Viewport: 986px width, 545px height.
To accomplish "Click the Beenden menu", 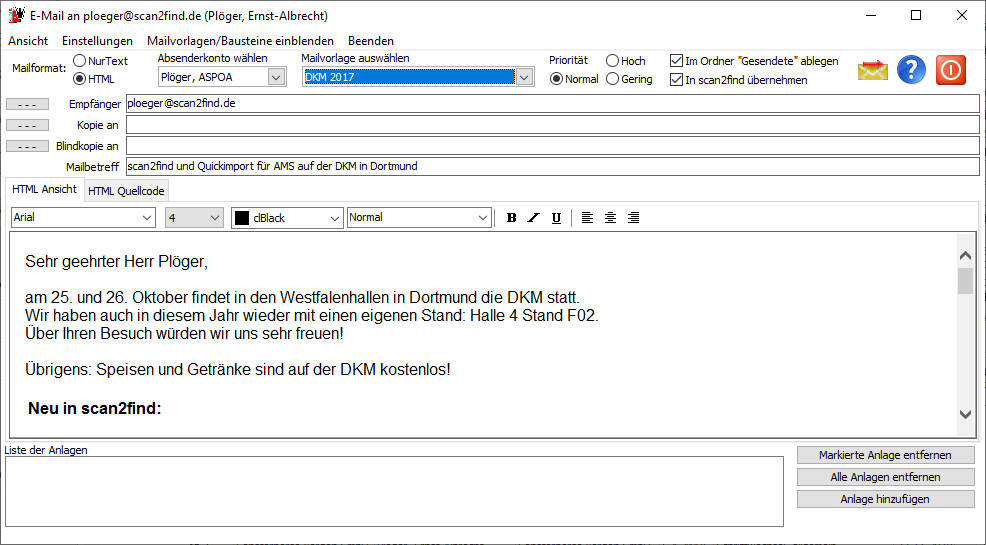I will click(x=371, y=41).
